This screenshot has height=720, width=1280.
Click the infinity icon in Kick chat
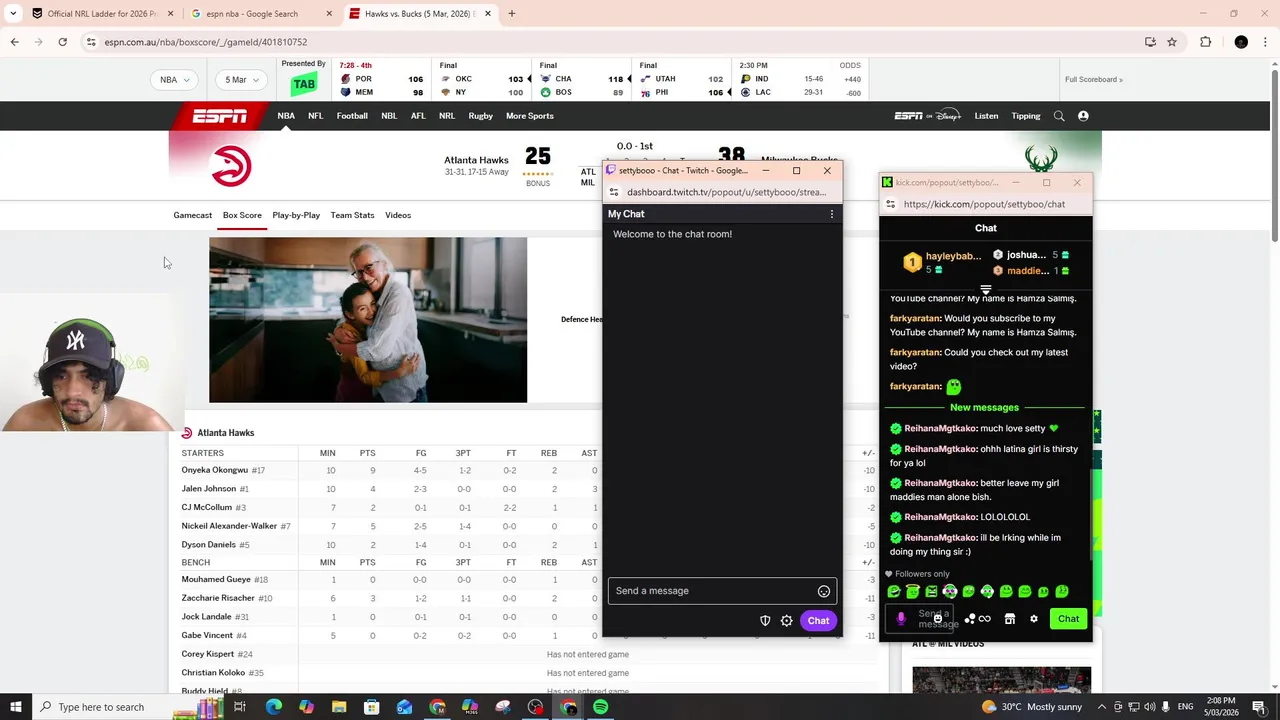(x=985, y=619)
